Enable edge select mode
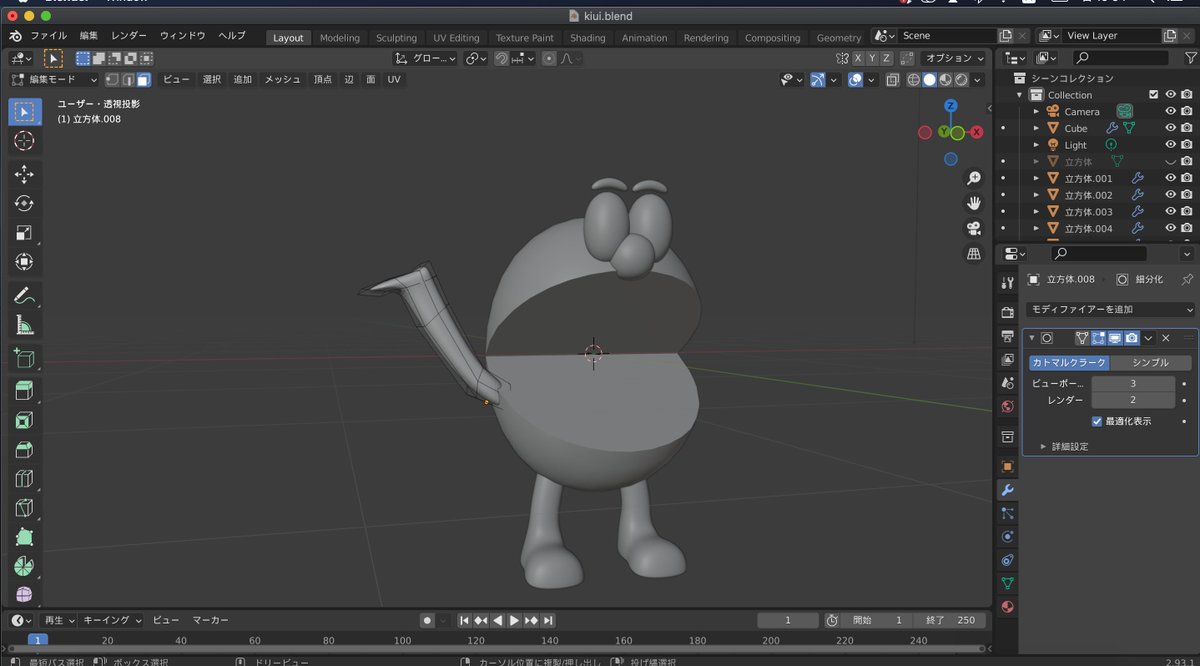The image size is (1200, 666). pos(128,79)
